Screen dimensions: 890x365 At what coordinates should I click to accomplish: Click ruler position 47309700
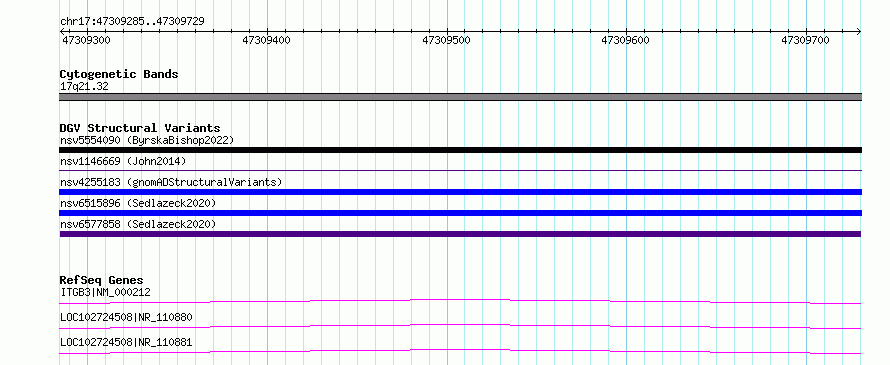[x=805, y=40]
